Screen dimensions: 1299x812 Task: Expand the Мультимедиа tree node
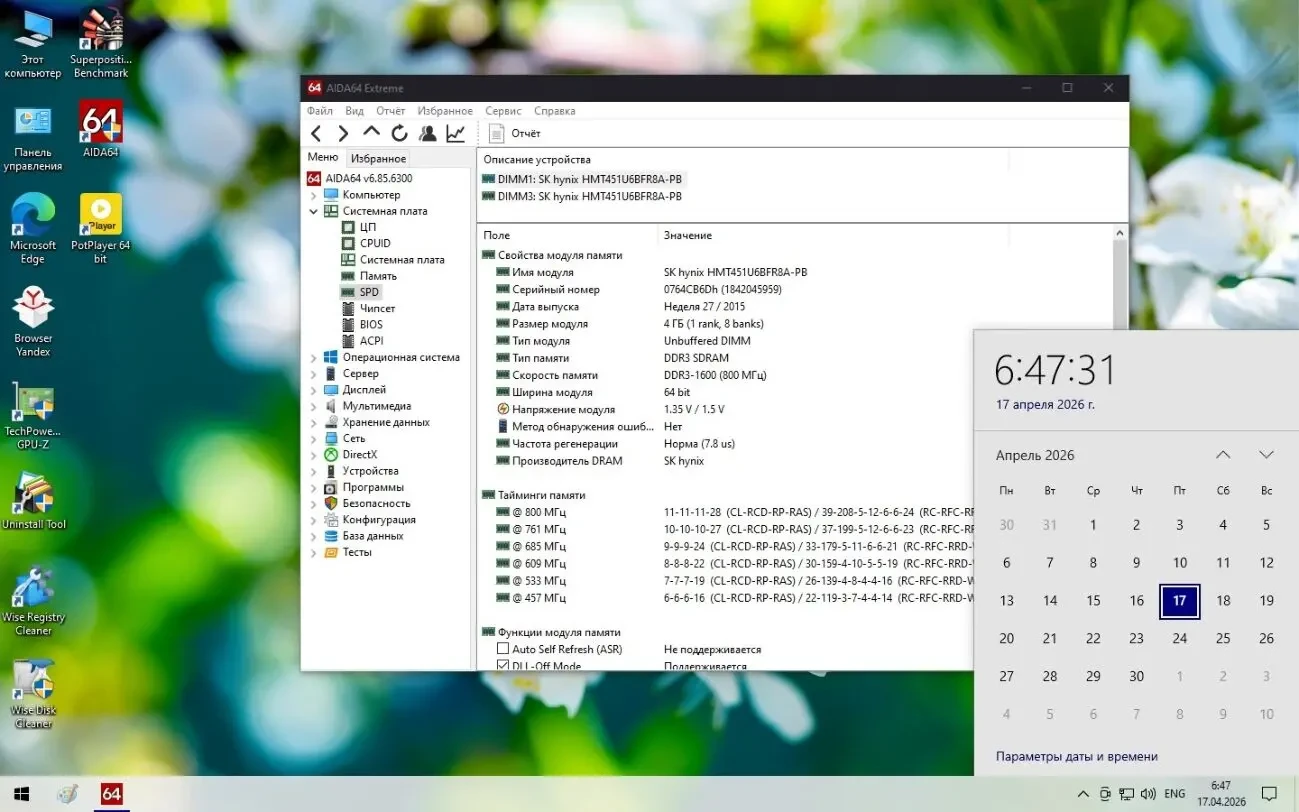[x=313, y=405]
